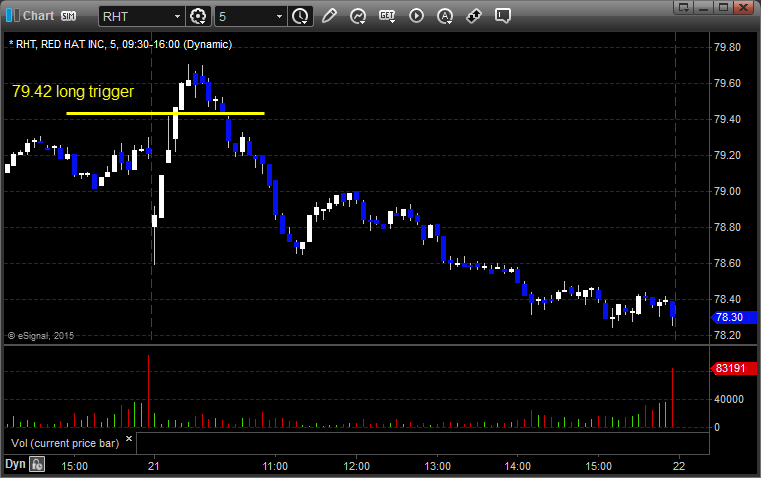
Task: Click the blue window link indicator
Action: (12, 16)
